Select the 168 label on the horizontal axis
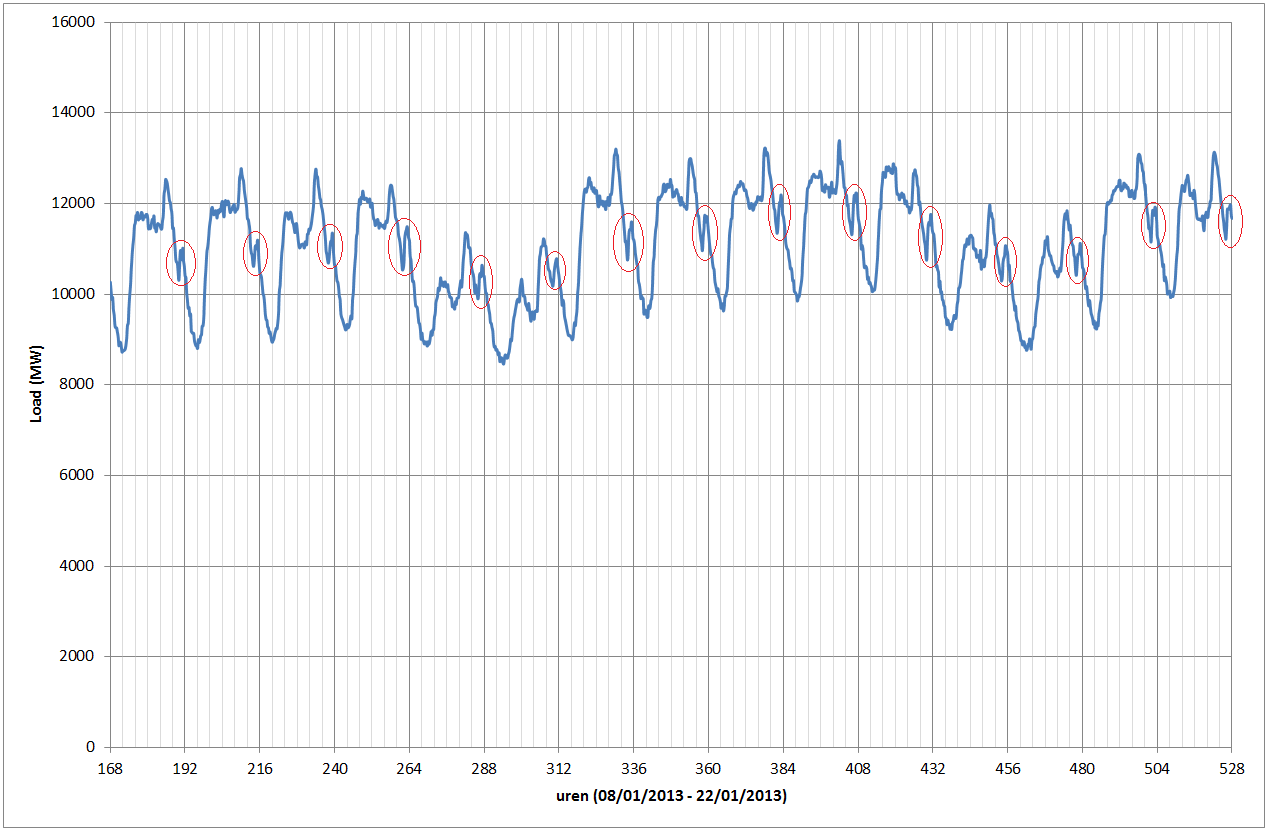The width and height of the screenshot is (1268, 832). coord(110,769)
